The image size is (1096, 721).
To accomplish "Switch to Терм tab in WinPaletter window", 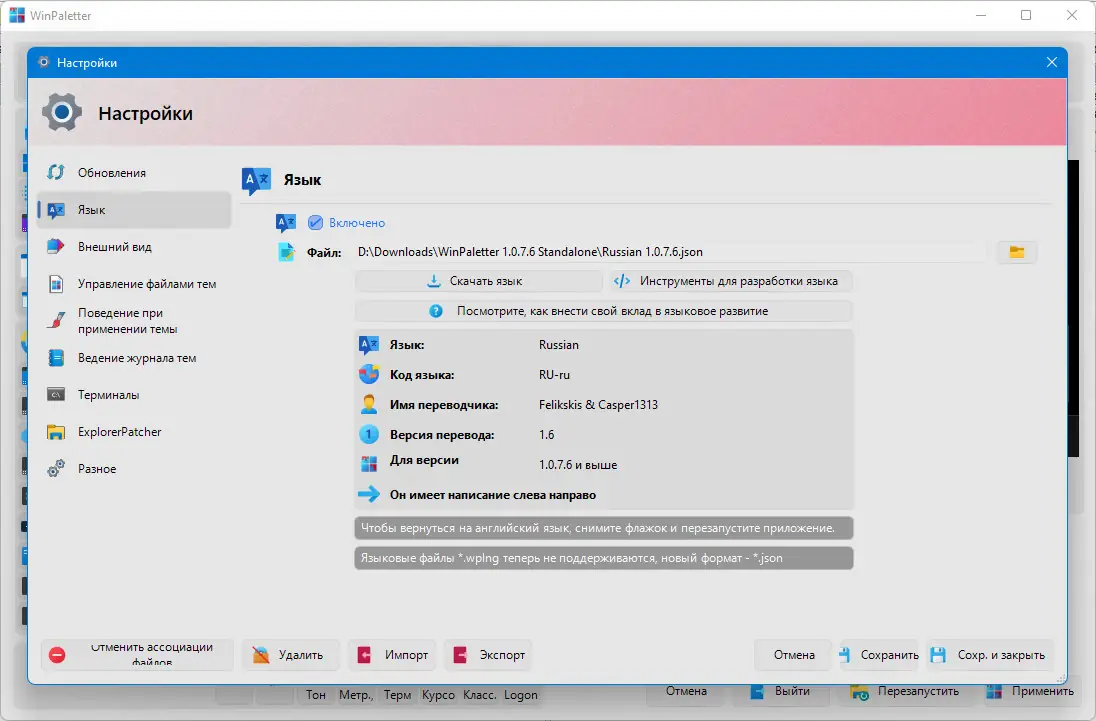I will point(397,694).
